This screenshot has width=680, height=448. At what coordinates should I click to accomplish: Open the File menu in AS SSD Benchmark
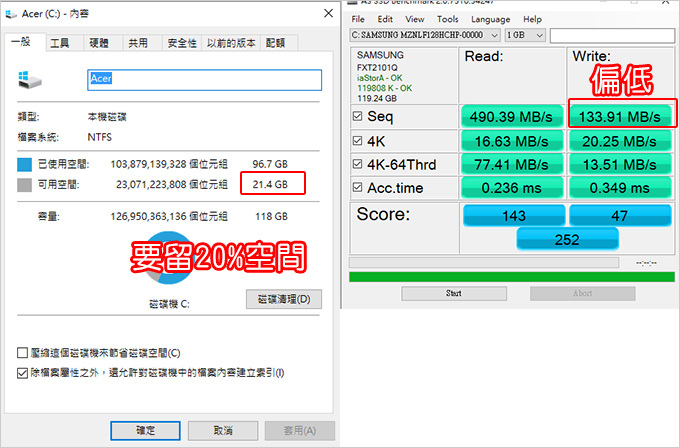[358, 19]
